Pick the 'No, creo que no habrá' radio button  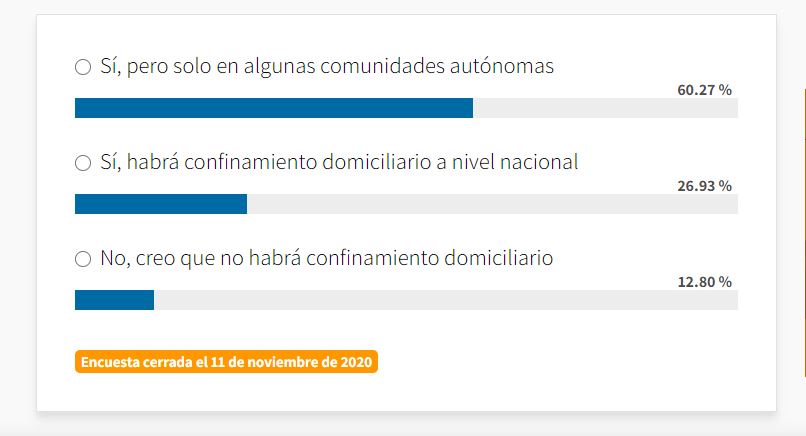[83, 259]
